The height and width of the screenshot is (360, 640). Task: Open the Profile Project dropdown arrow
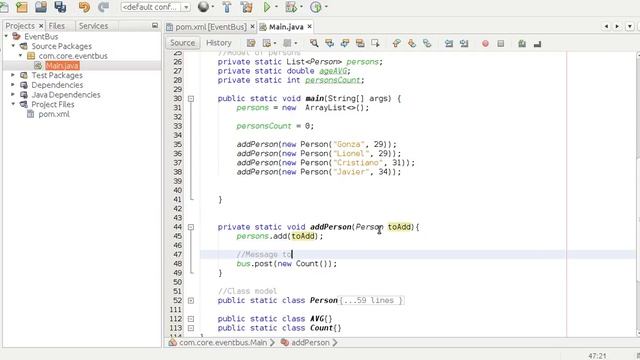point(326,7)
